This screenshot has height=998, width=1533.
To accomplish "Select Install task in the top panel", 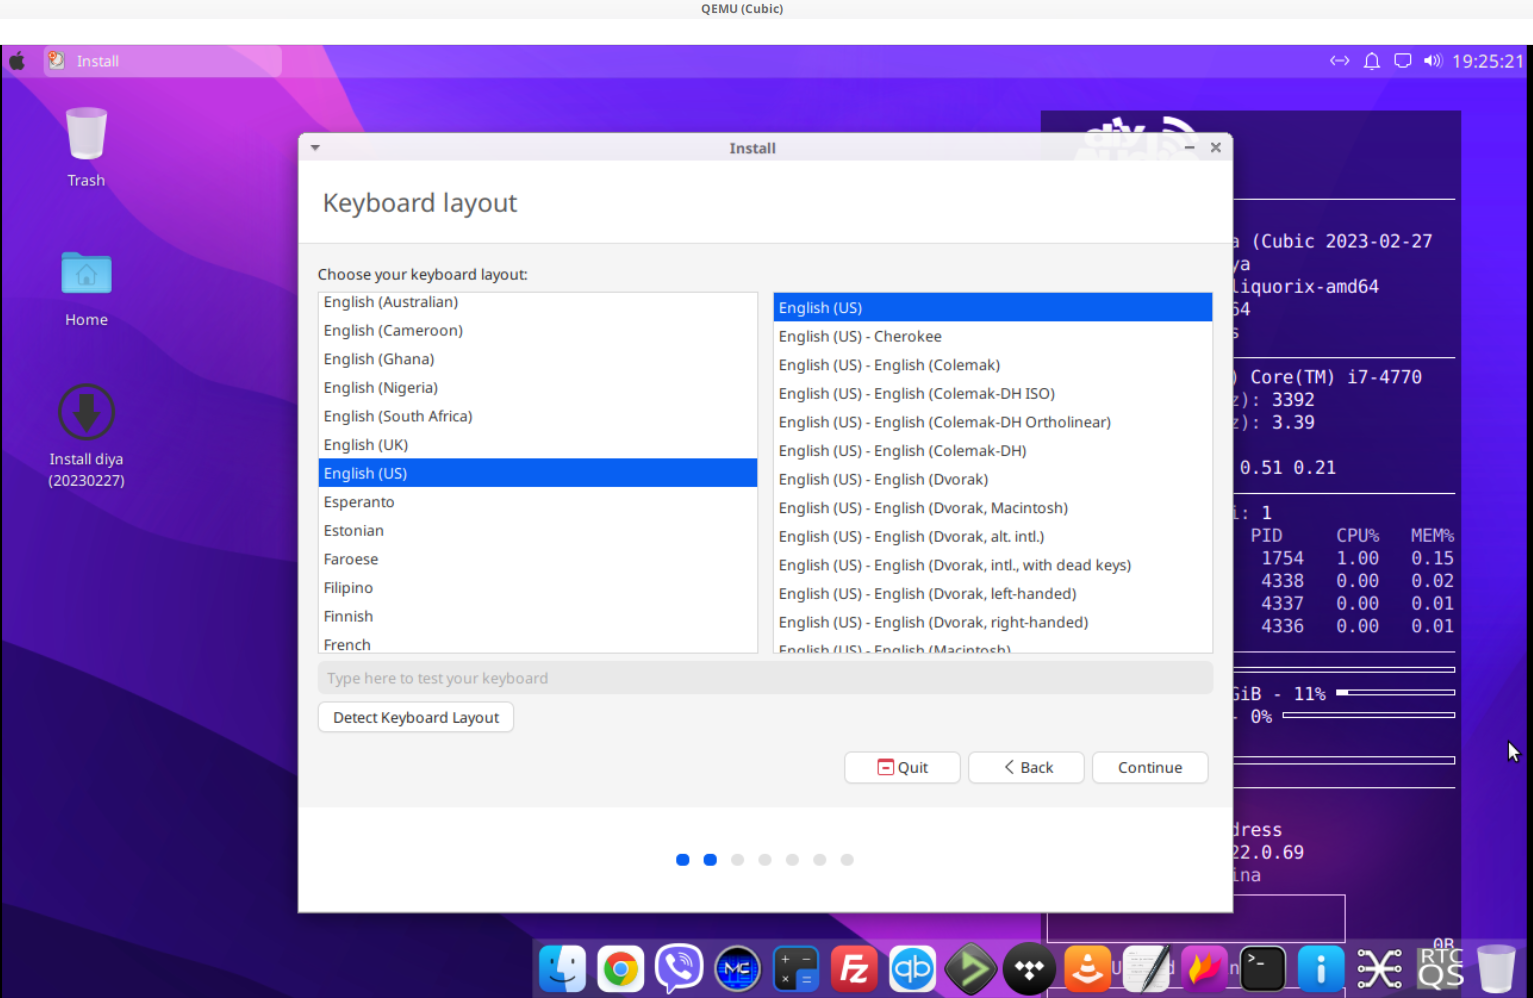I will coord(162,61).
